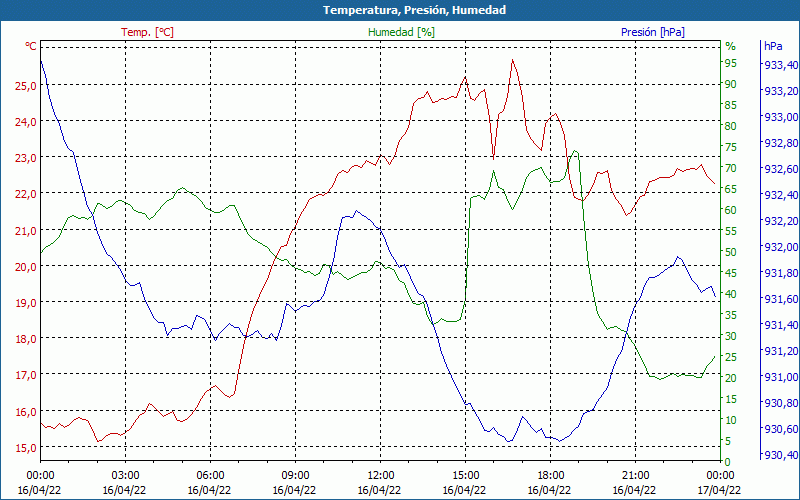
Task: Click the 22,0 temperature axis value
Action: (x=26, y=194)
